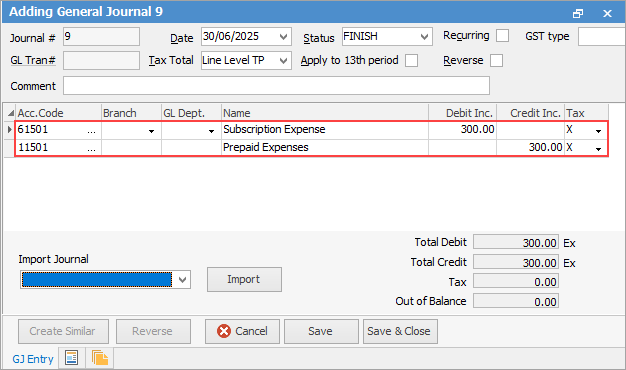626x370 pixels.
Task: Open Tax code dropdown on Subscription Expense row
Action: [598, 131]
